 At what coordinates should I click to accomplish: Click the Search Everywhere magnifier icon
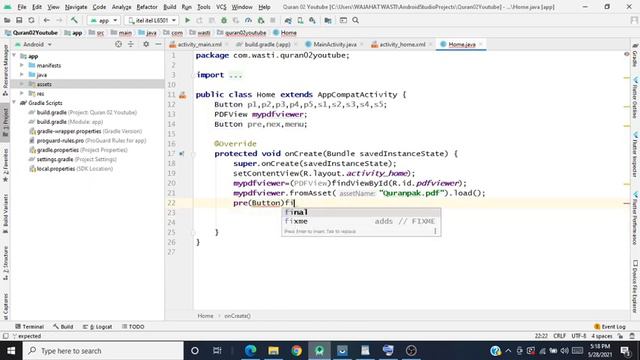coord(356,20)
